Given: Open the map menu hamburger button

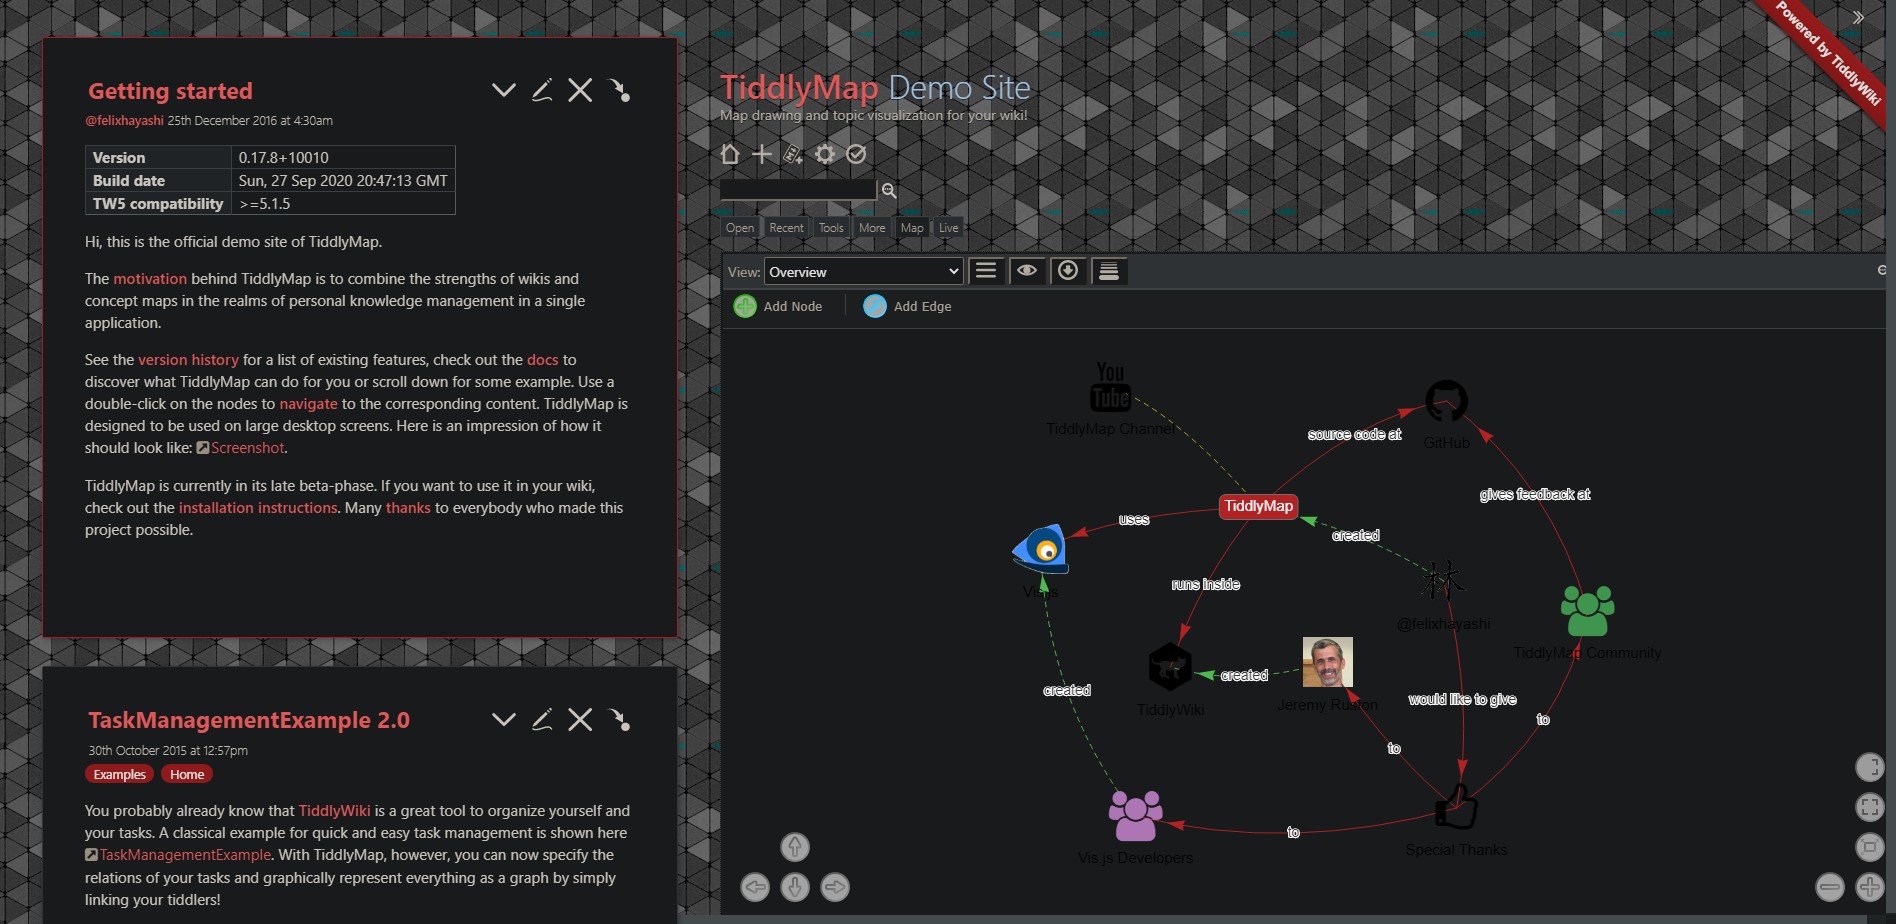Looking at the screenshot, I should pos(986,271).
